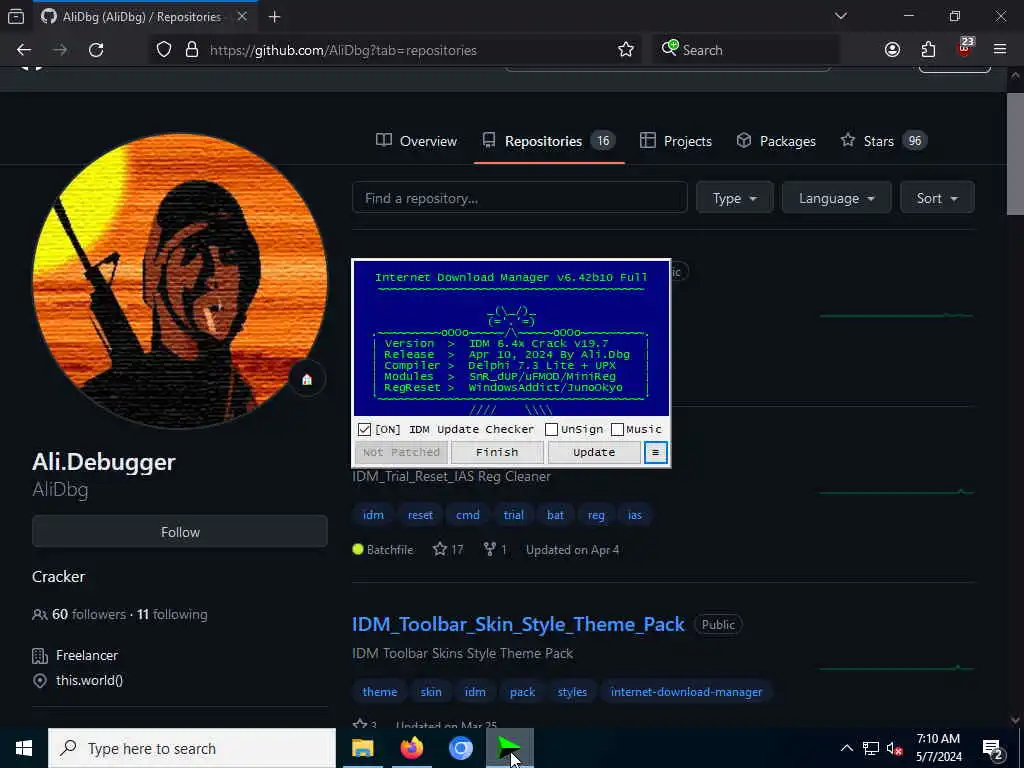Click the Follow button
This screenshot has height=768, width=1024.
(x=180, y=532)
